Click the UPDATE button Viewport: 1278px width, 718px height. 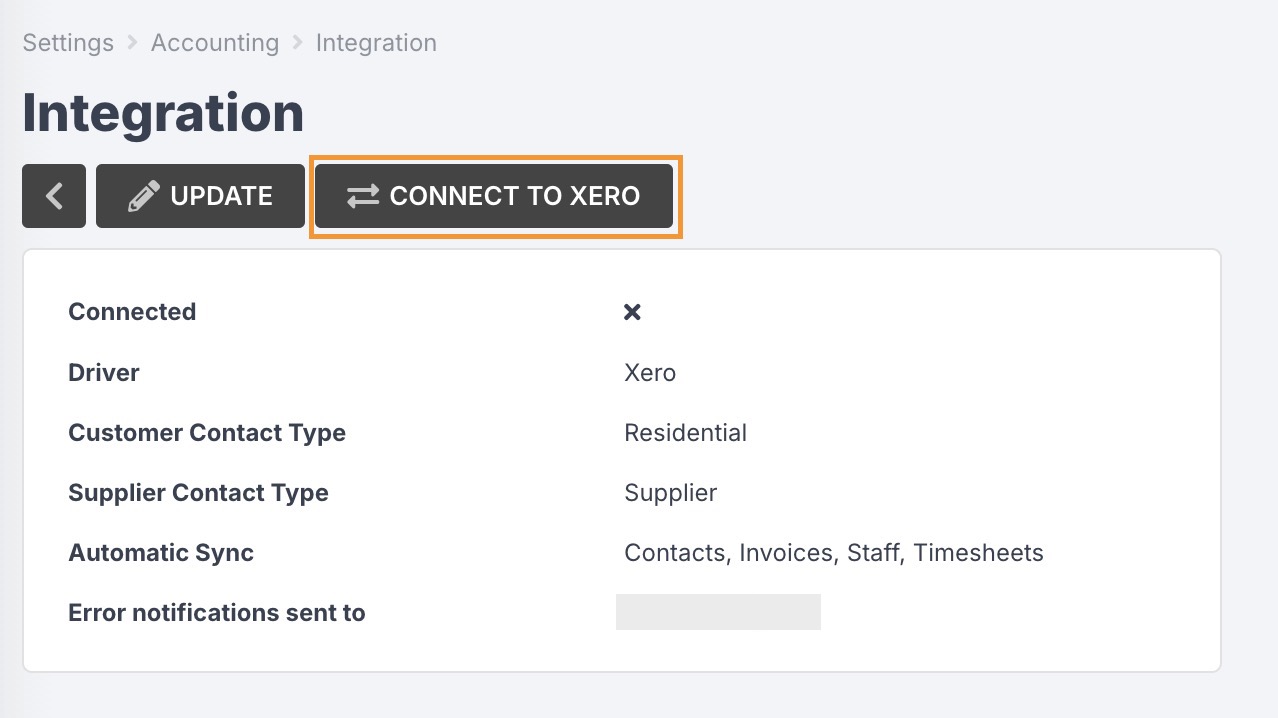point(200,196)
